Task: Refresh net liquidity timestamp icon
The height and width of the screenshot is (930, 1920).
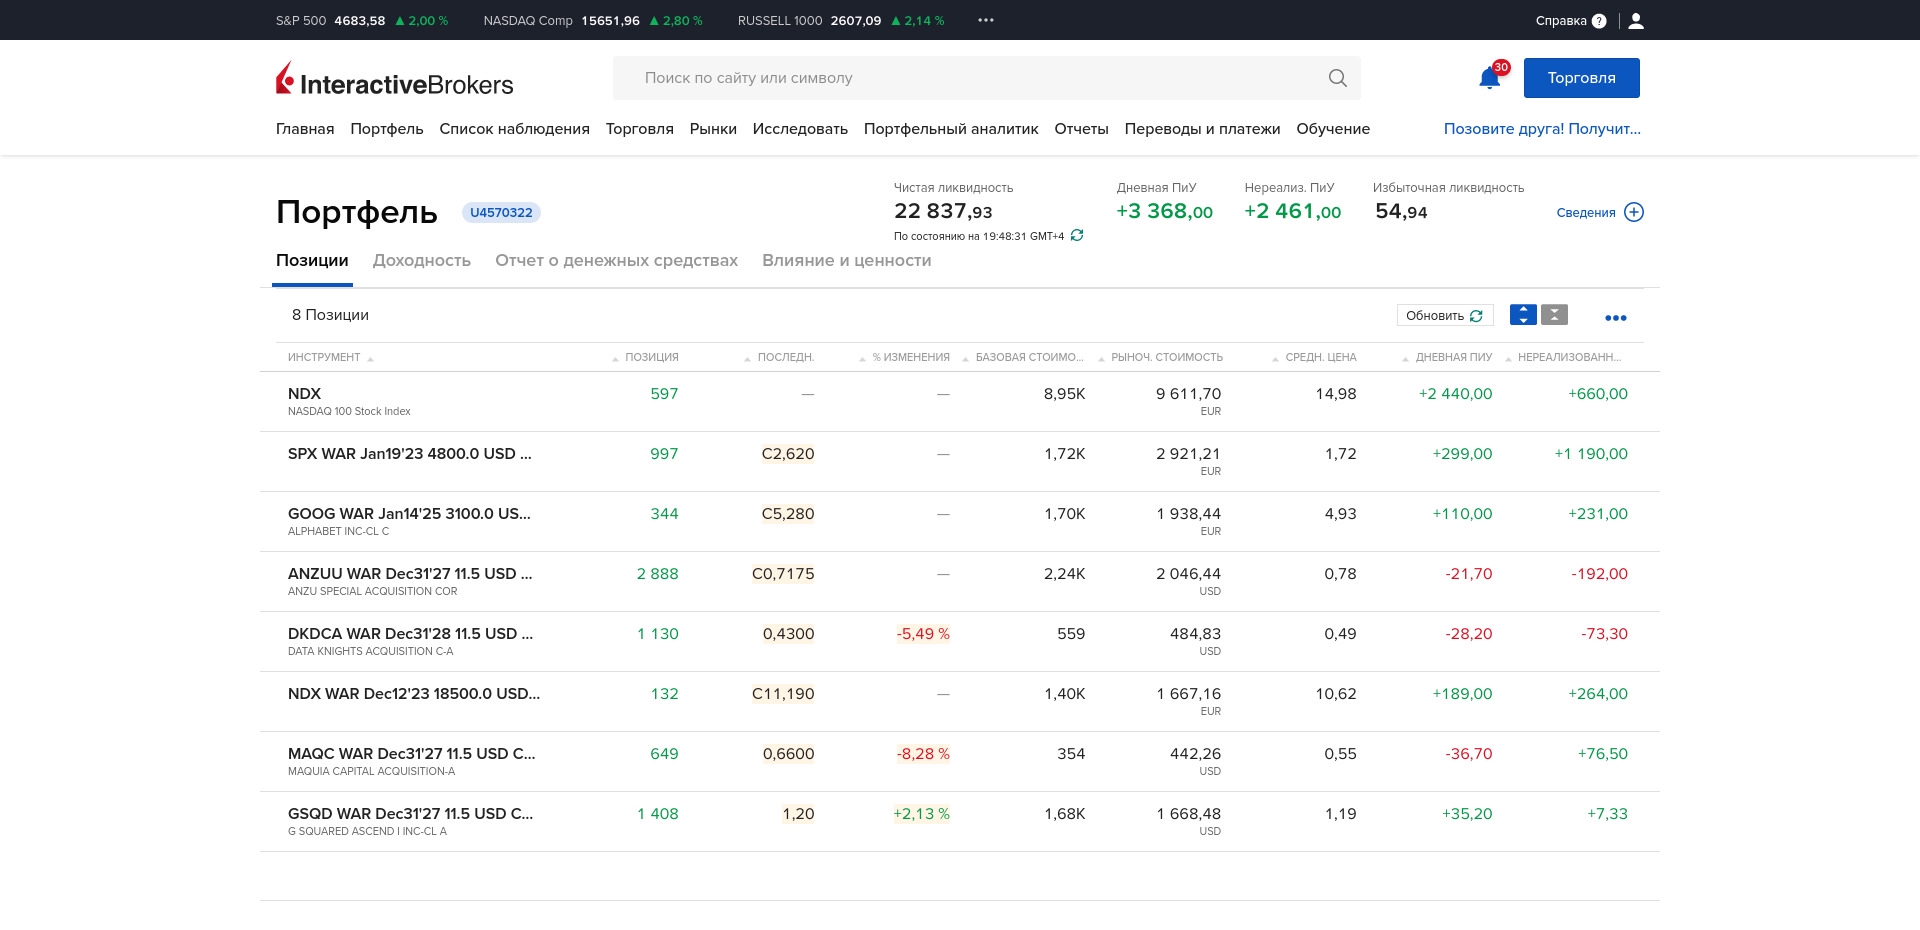Action: pyautogui.click(x=1077, y=236)
